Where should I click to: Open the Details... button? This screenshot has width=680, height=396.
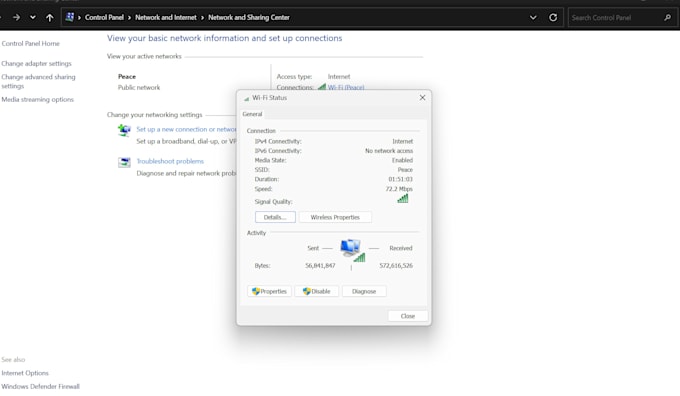tap(275, 217)
